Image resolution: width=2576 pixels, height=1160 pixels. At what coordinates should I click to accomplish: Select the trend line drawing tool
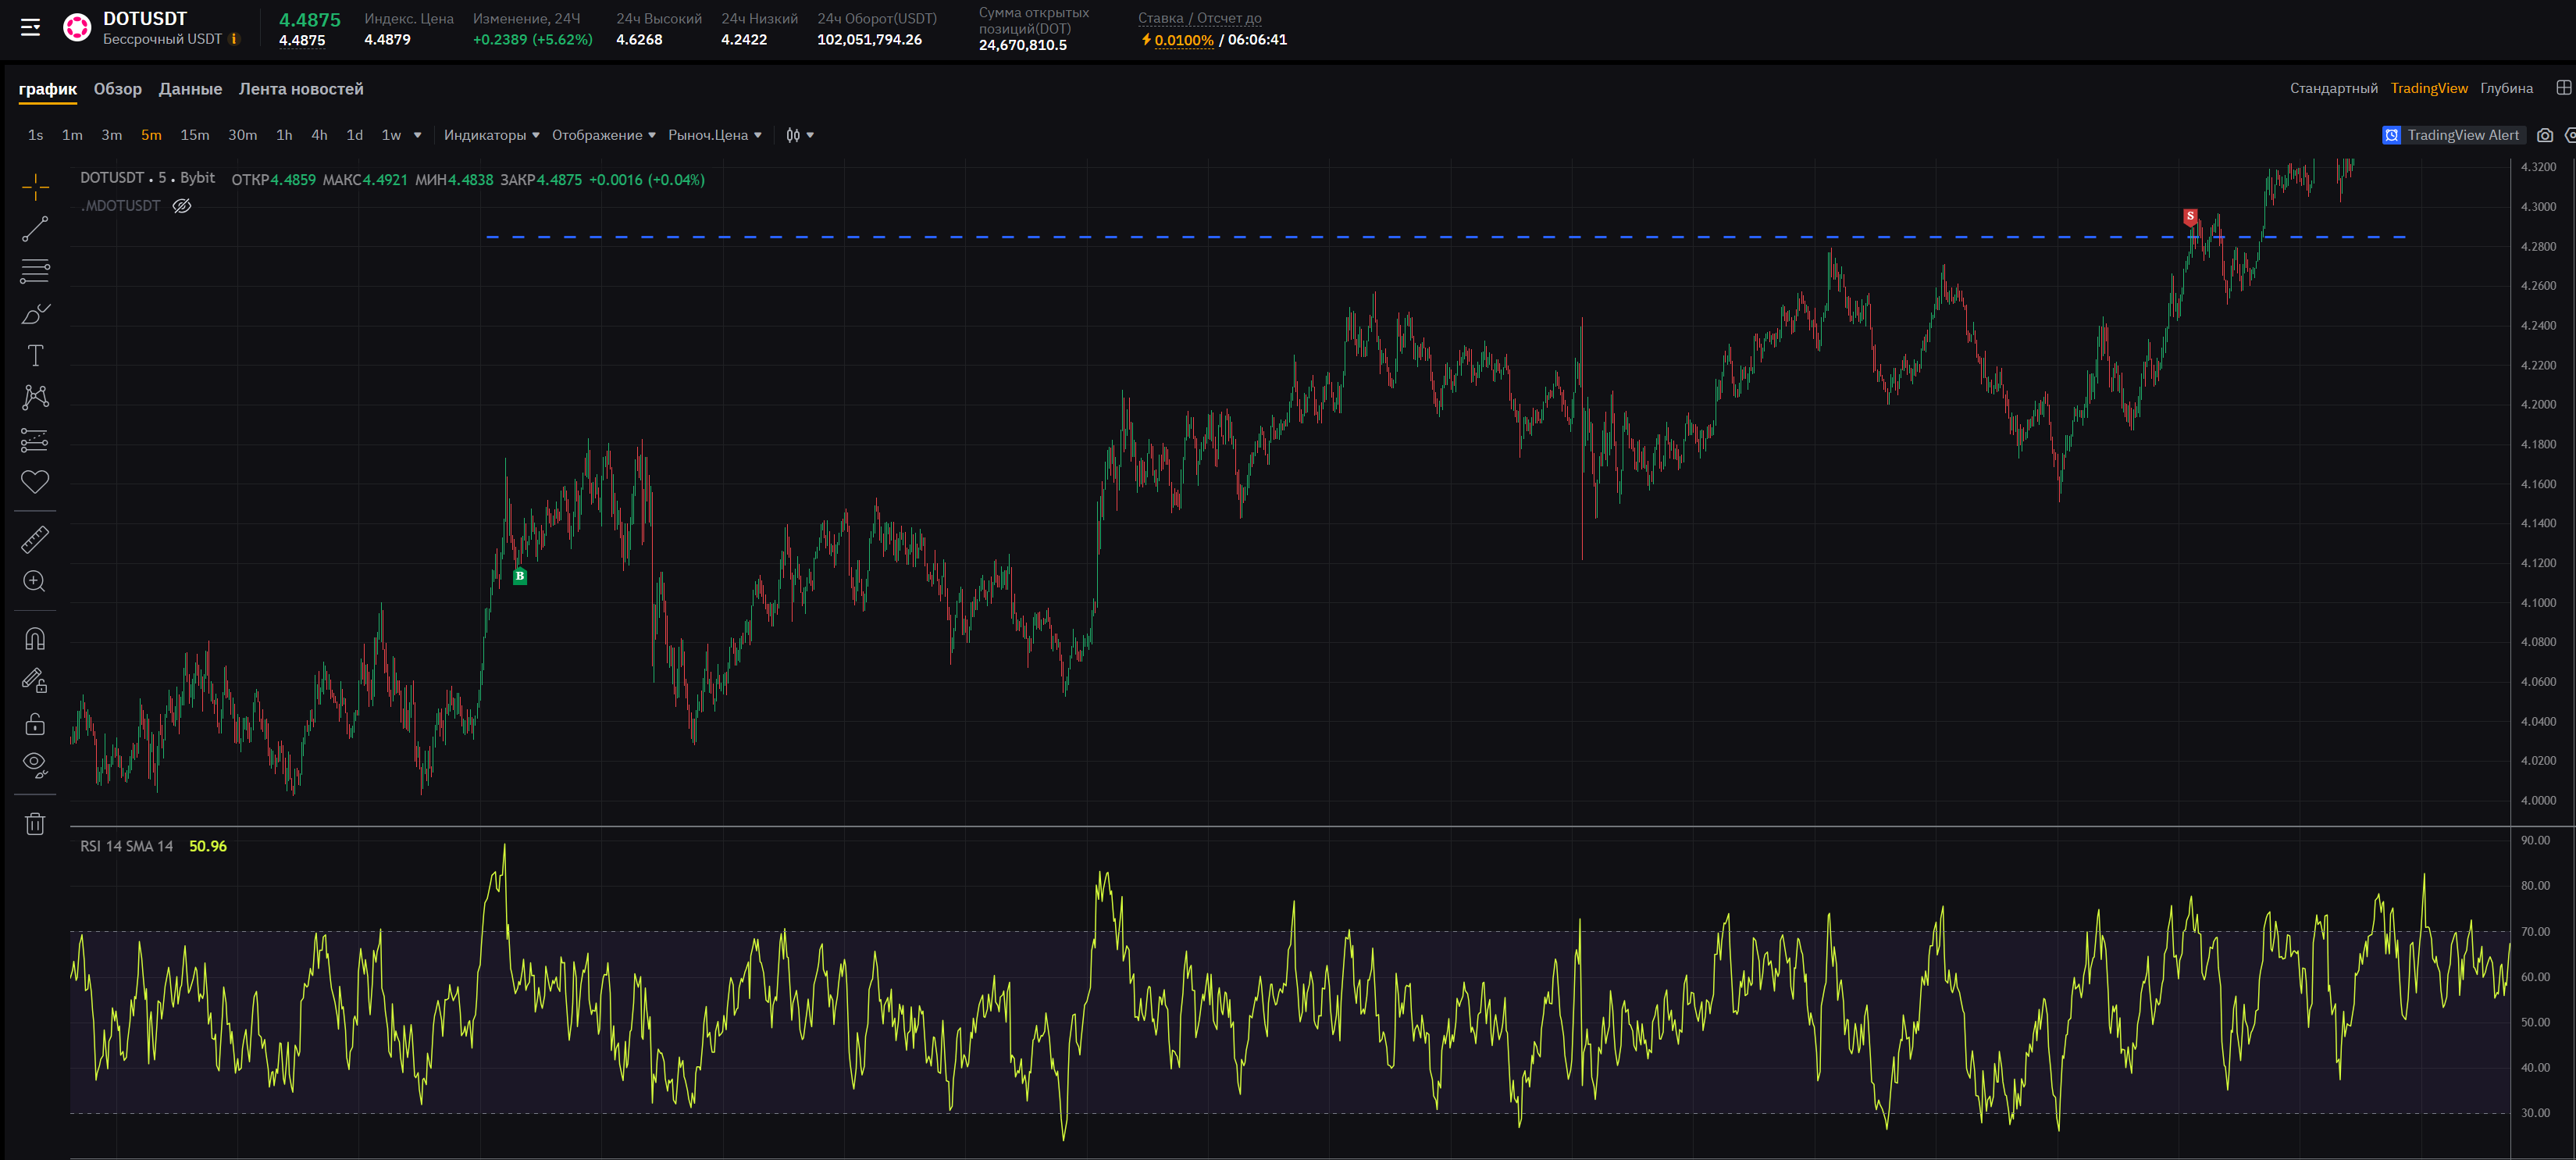coord(35,229)
